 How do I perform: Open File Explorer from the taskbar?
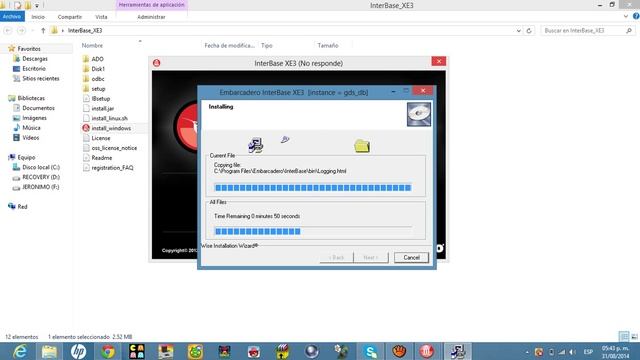(49, 351)
